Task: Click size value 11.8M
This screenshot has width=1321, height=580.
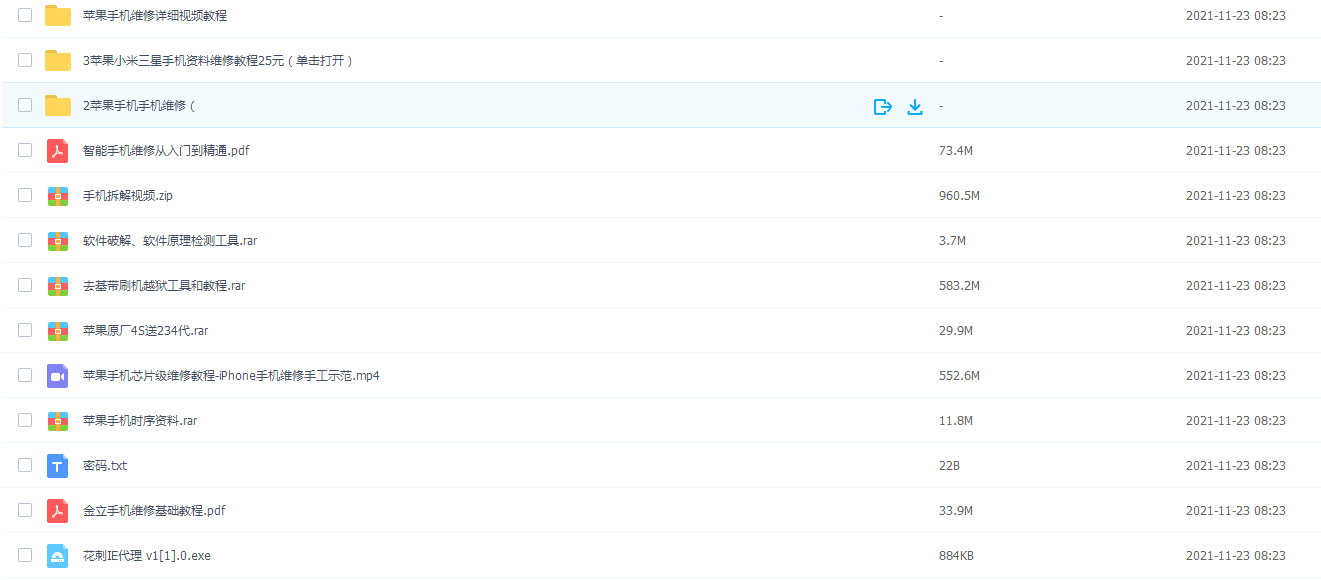Action: tap(956, 421)
